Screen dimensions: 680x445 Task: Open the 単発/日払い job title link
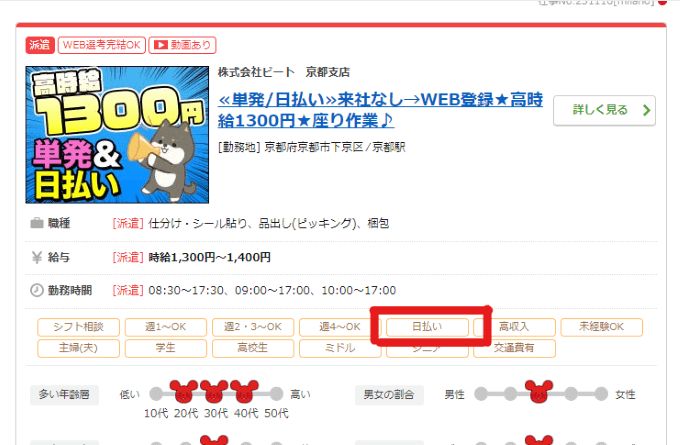[x=380, y=110]
